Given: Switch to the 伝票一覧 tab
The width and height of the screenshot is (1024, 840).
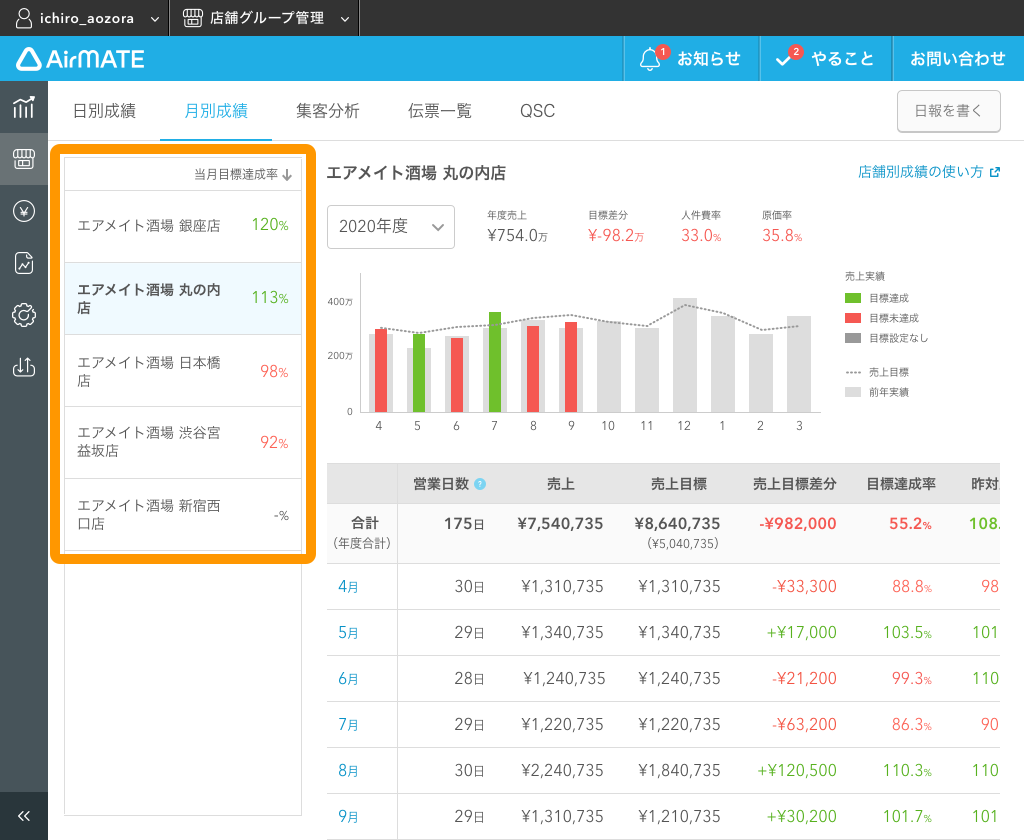Looking at the screenshot, I should tap(440, 111).
